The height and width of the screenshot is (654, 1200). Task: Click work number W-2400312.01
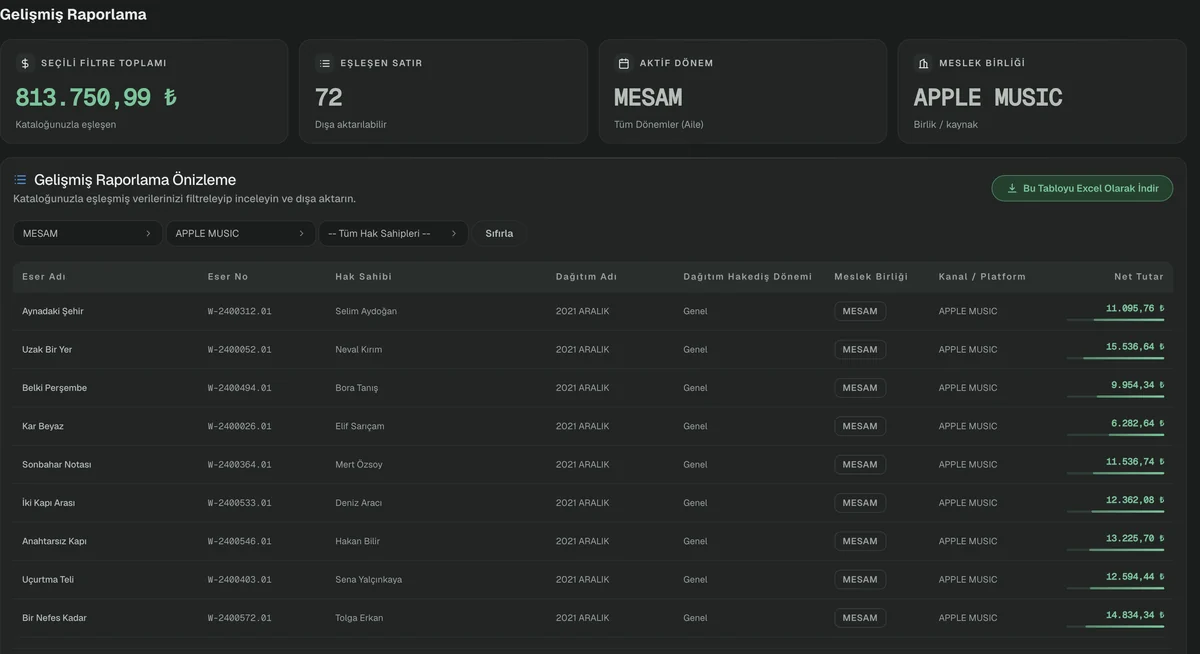click(x=240, y=311)
